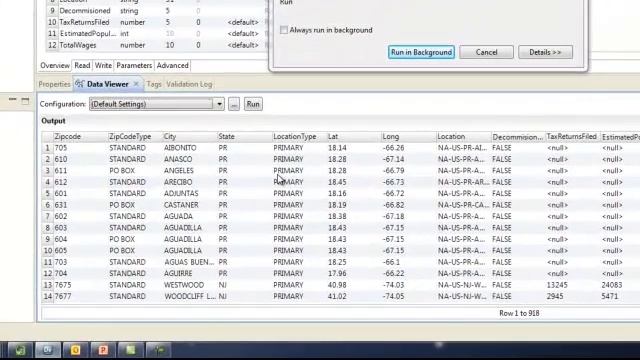This screenshot has width=640, height=360.
Task: Click the 24083 estimated population value
Action: coord(612,285)
